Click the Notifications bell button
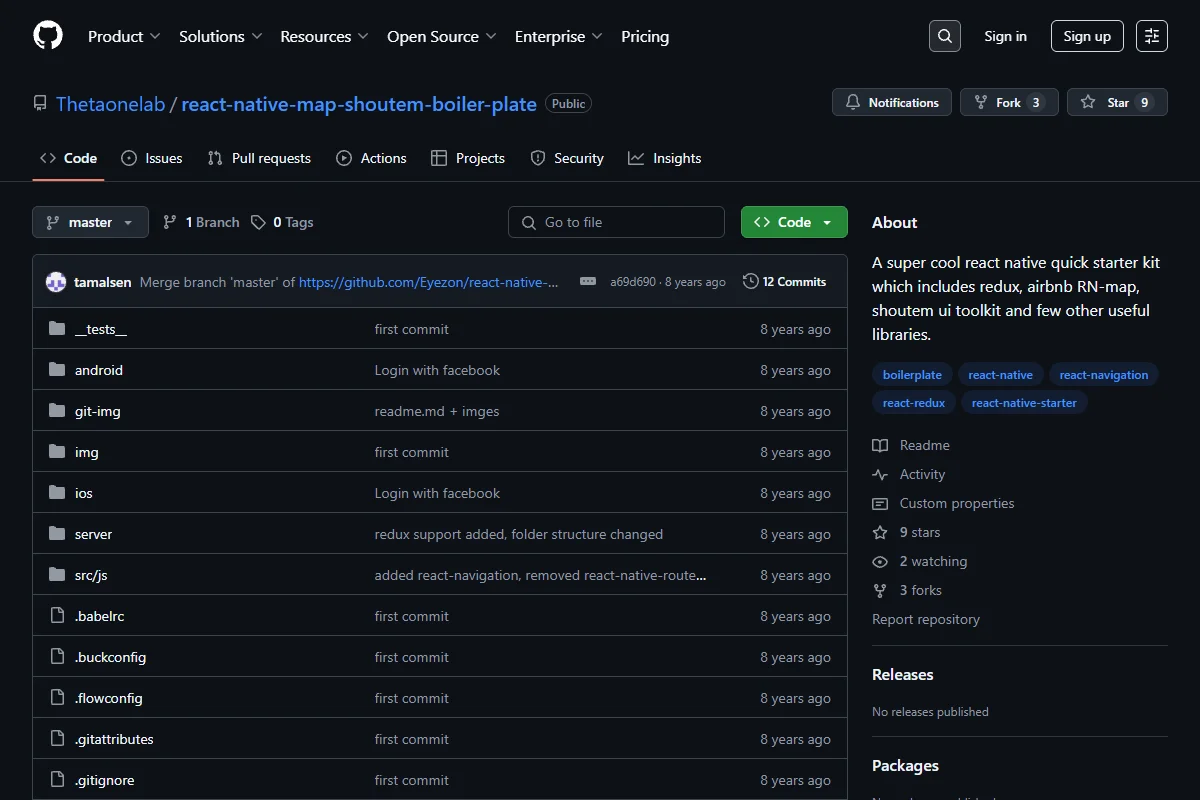This screenshot has width=1200, height=800. point(892,103)
